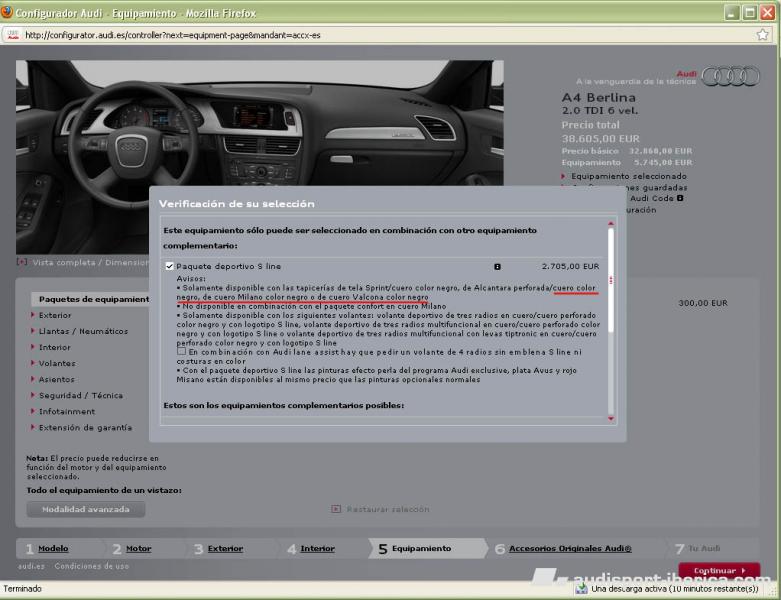Go to step 3 Exterior
The height and width of the screenshot is (600, 781).
pyautogui.click(x=225, y=548)
